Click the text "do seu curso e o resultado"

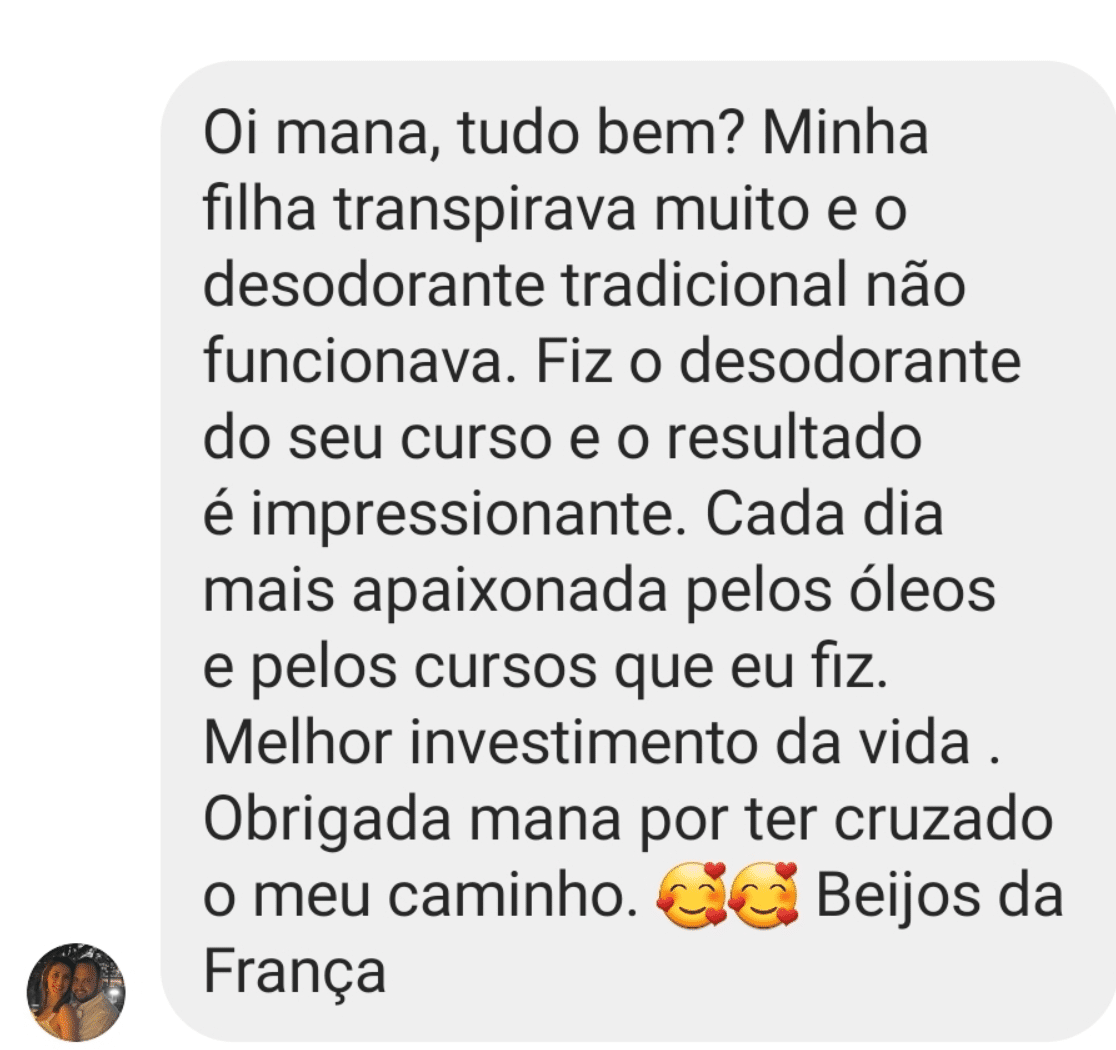pos(563,437)
